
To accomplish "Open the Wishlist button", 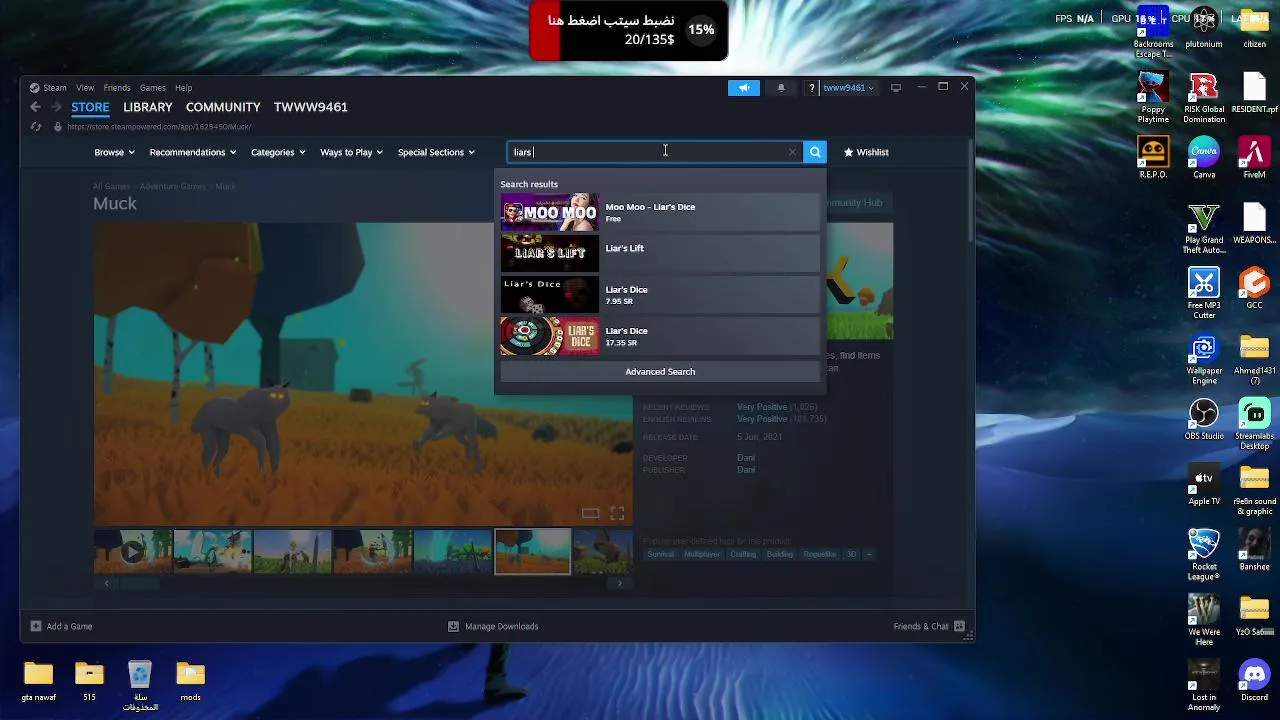I will pos(866,152).
